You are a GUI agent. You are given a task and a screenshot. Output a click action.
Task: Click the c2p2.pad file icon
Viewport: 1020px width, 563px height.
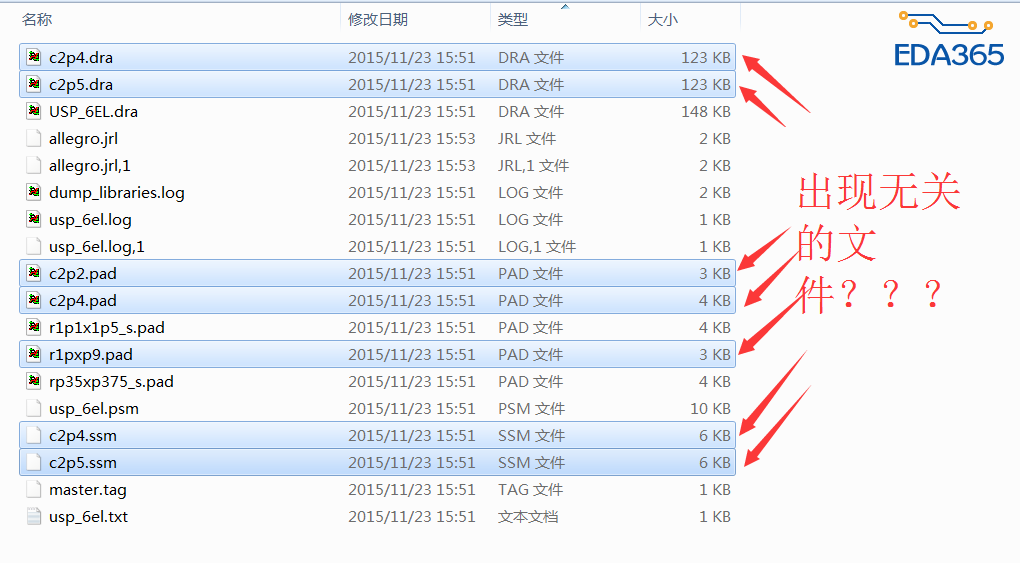[34, 273]
